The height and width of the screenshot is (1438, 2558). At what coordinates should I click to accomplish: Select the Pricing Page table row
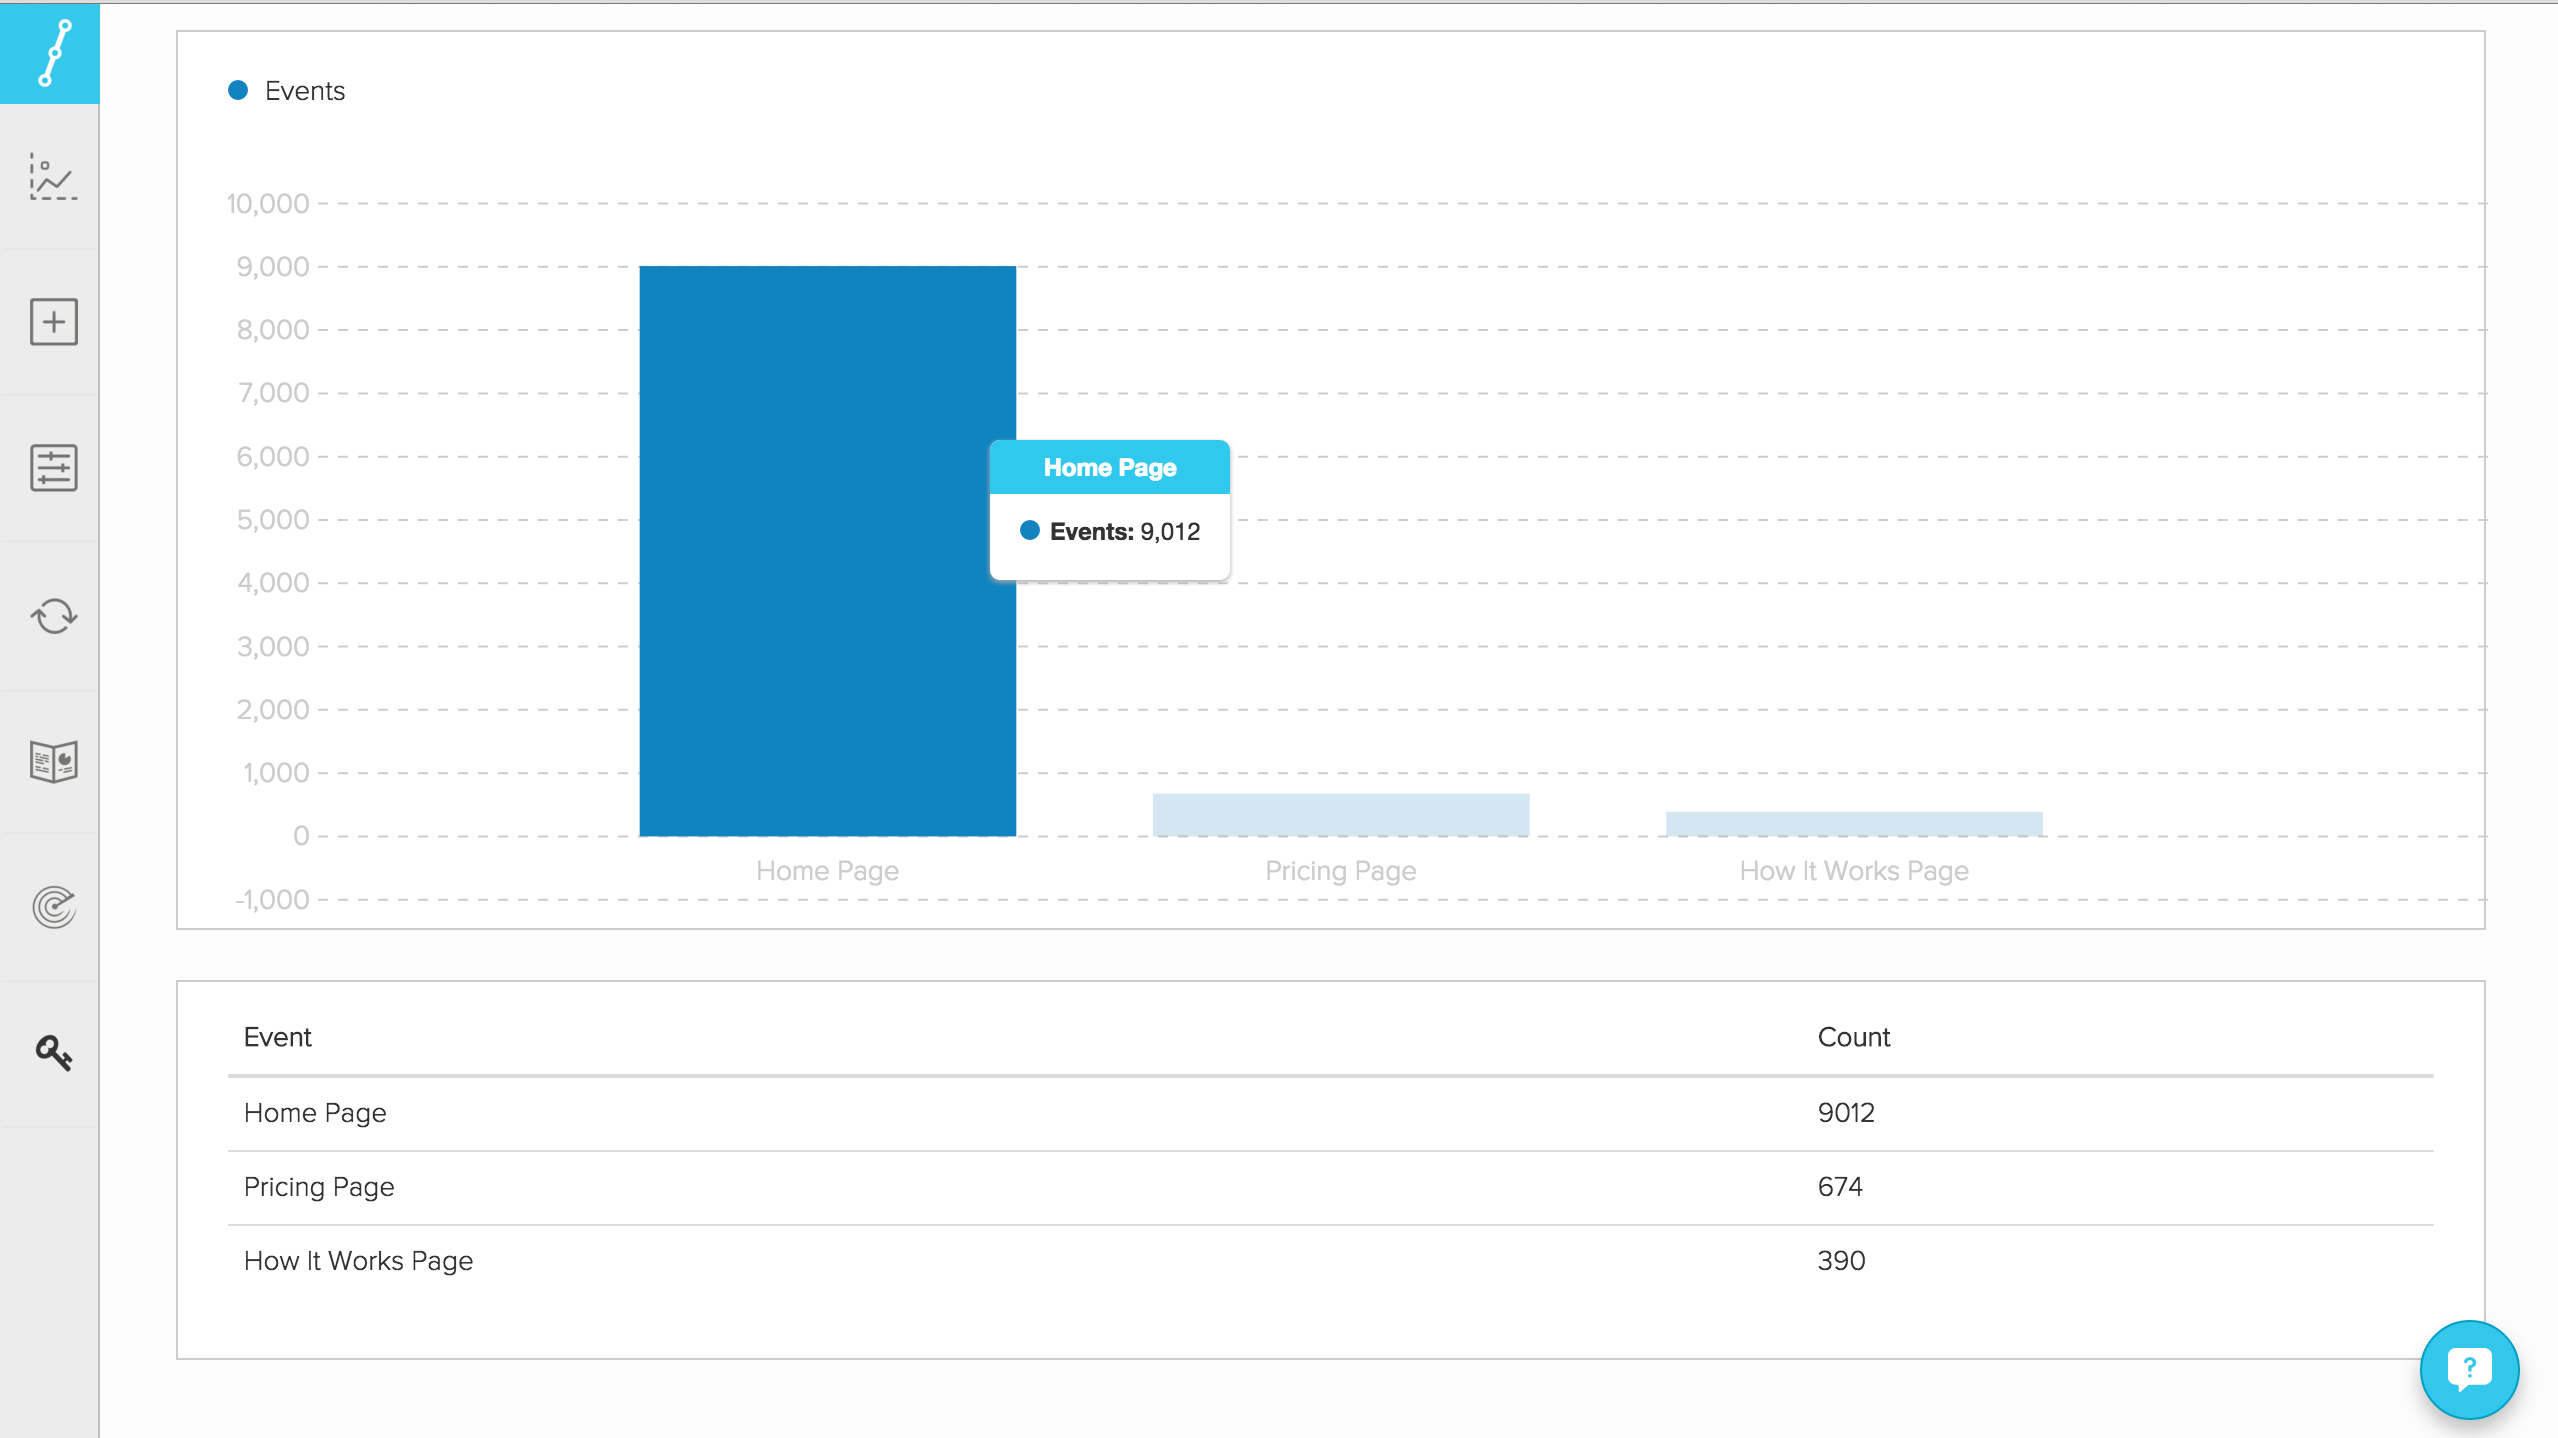pyautogui.click(x=319, y=1187)
